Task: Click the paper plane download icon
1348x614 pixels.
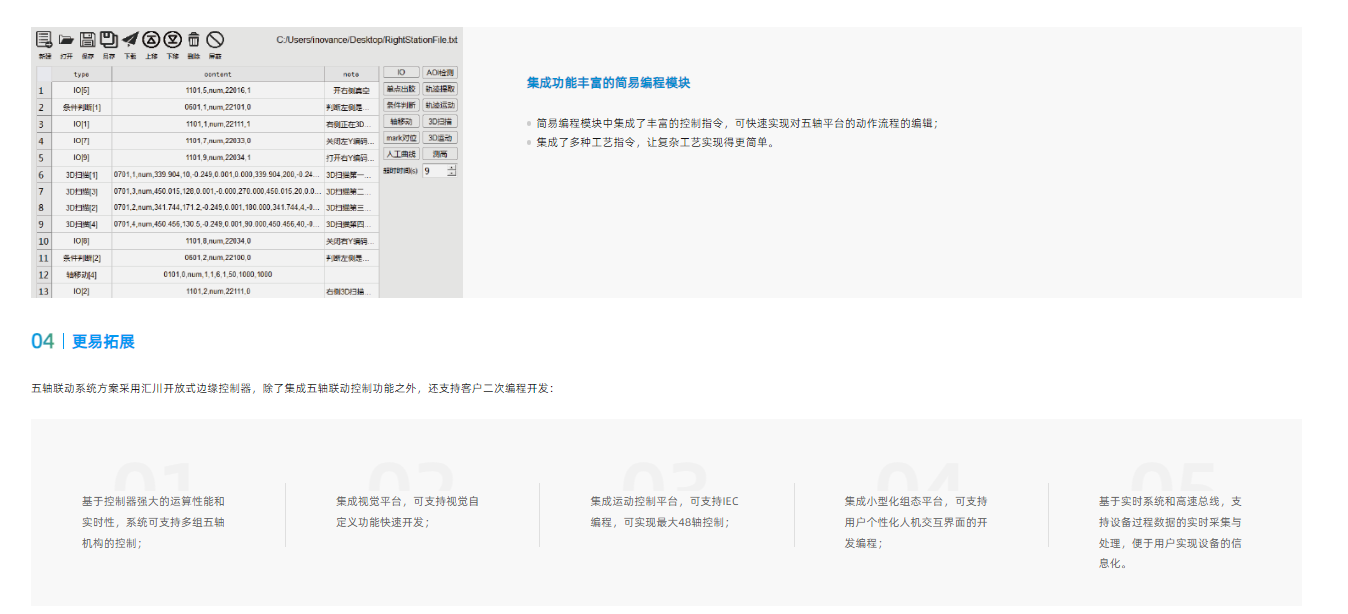Action: point(130,41)
